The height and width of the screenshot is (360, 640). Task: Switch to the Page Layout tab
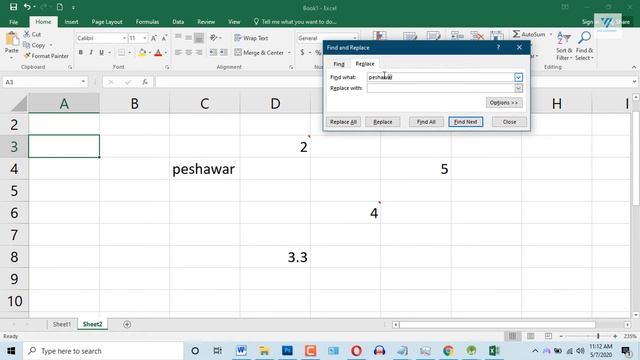[x=107, y=22]
